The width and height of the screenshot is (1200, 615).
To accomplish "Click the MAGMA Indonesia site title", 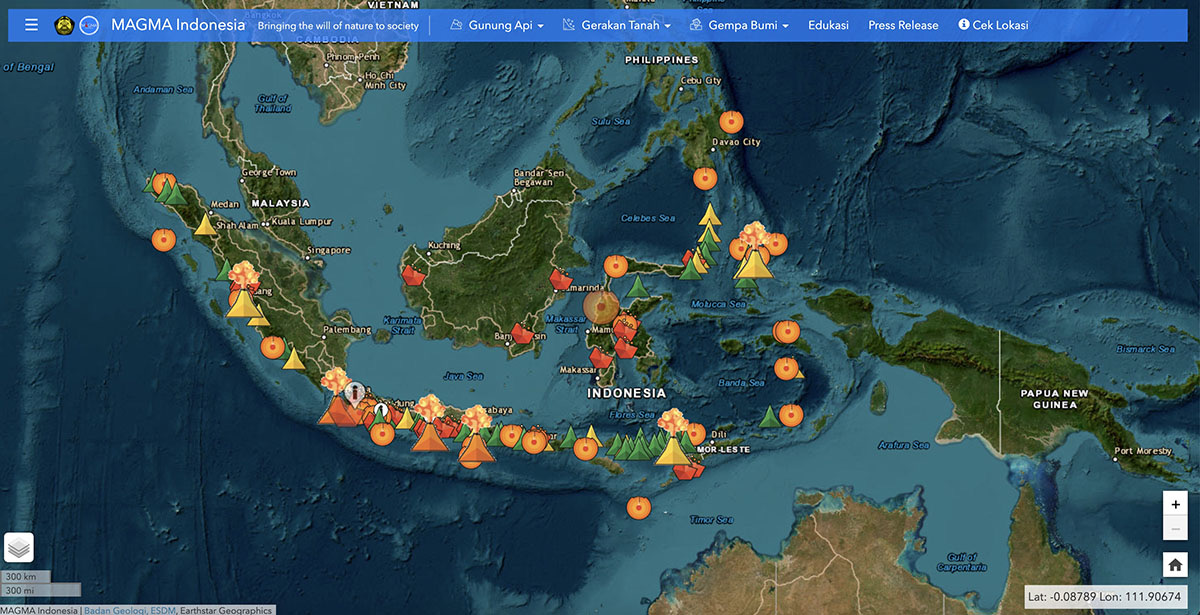I will [x=178, y=25].
